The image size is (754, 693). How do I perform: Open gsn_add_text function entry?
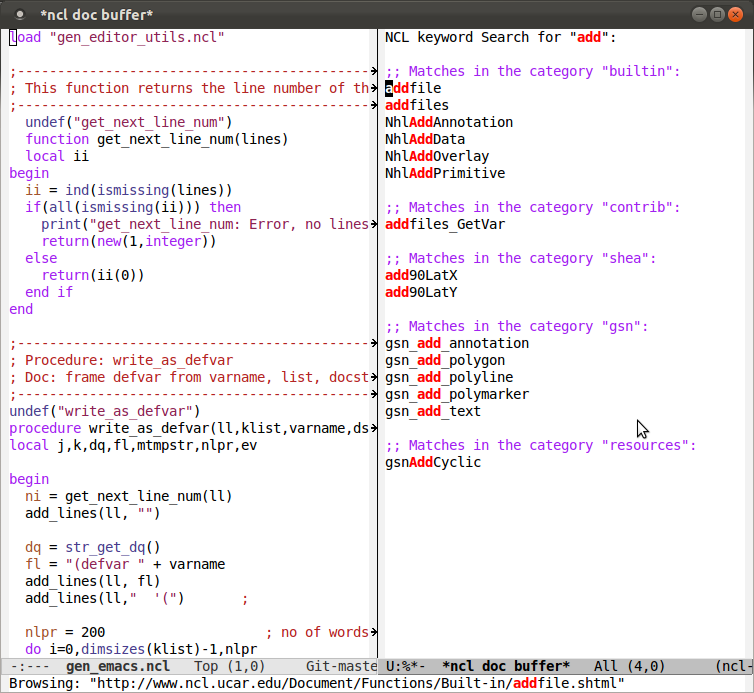pos(433,411)
